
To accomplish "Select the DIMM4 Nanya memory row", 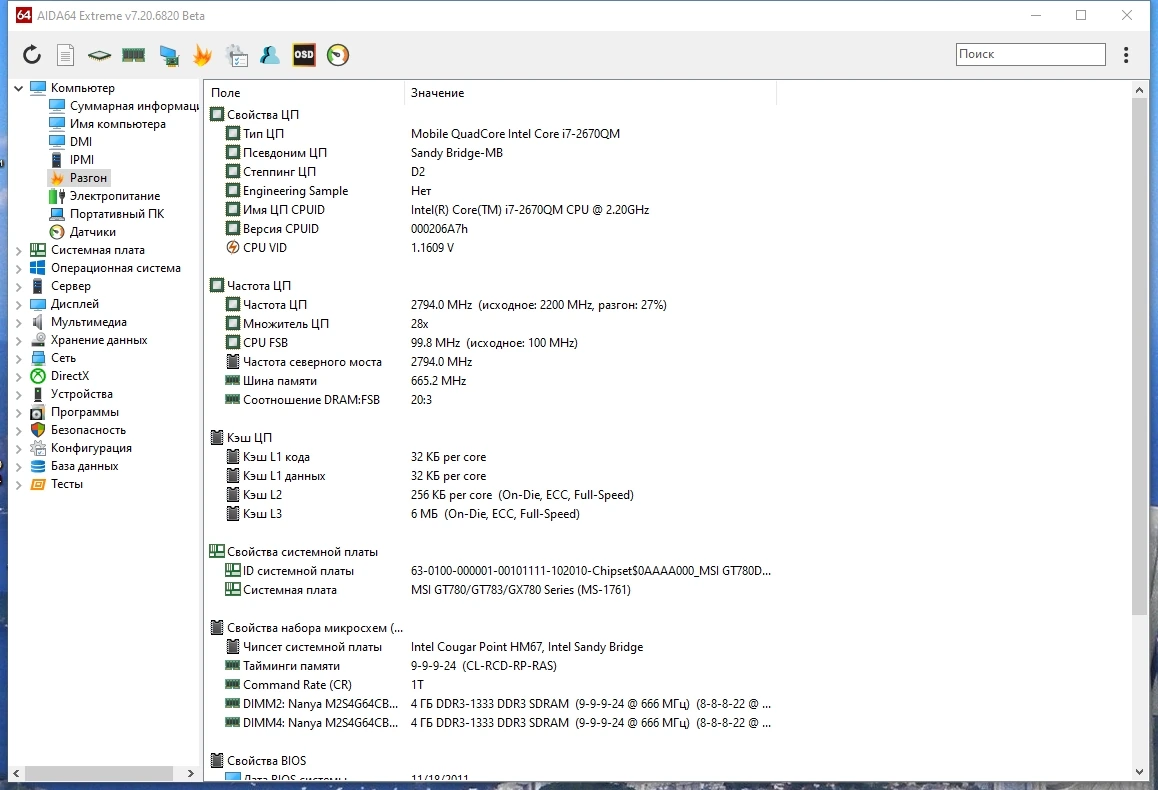I will pos(491,723).
